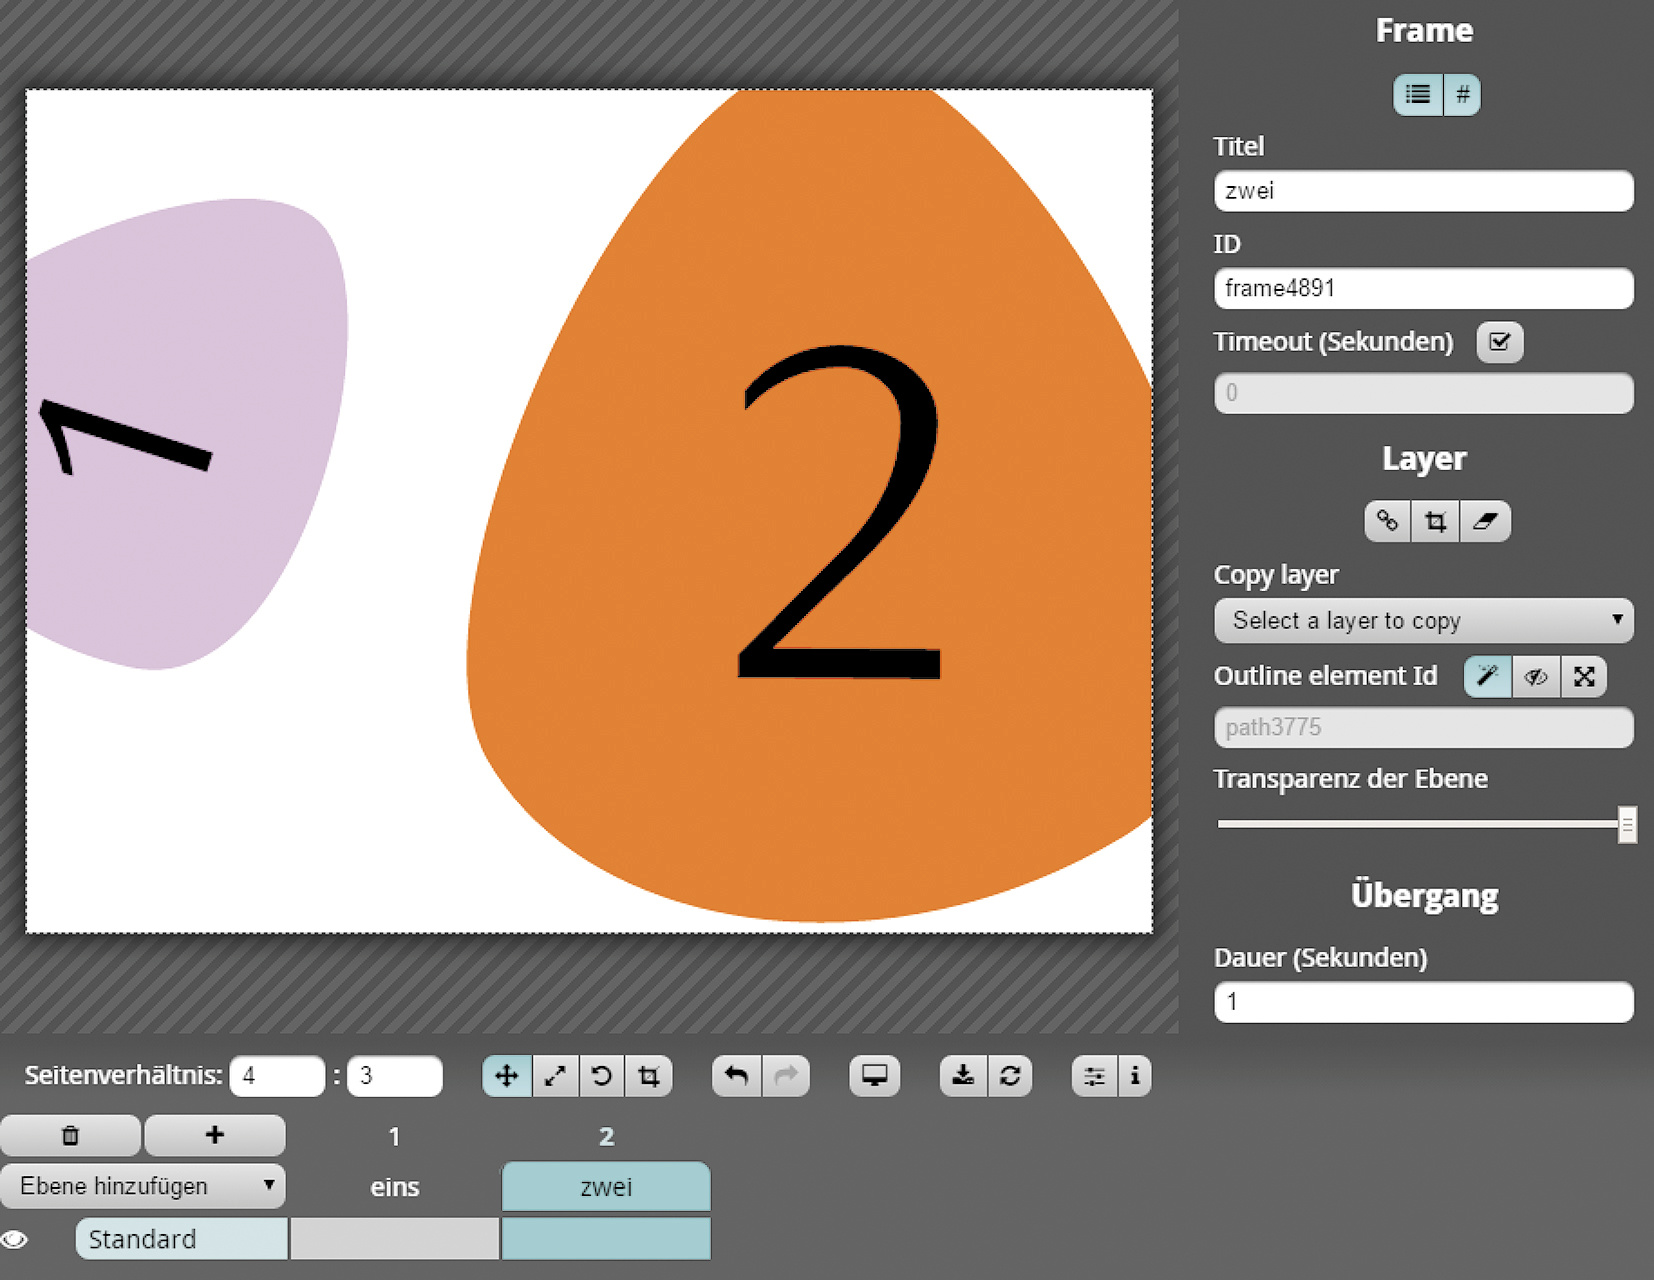Click the clip icon in Layer section

(1435, 521)
